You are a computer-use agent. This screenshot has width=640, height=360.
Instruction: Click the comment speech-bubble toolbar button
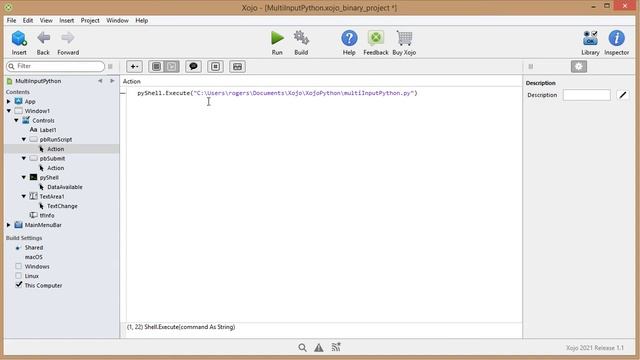pyautogui.click(x=193, y=67)
